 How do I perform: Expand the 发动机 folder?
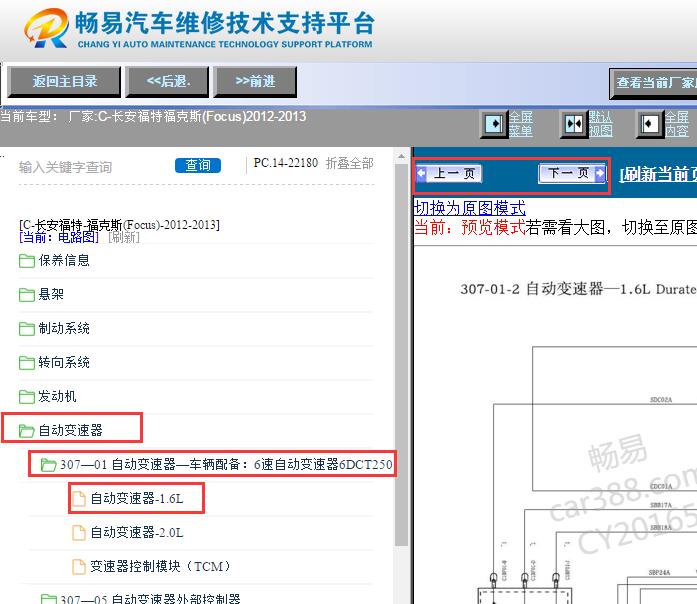click(x=57, y=396)
